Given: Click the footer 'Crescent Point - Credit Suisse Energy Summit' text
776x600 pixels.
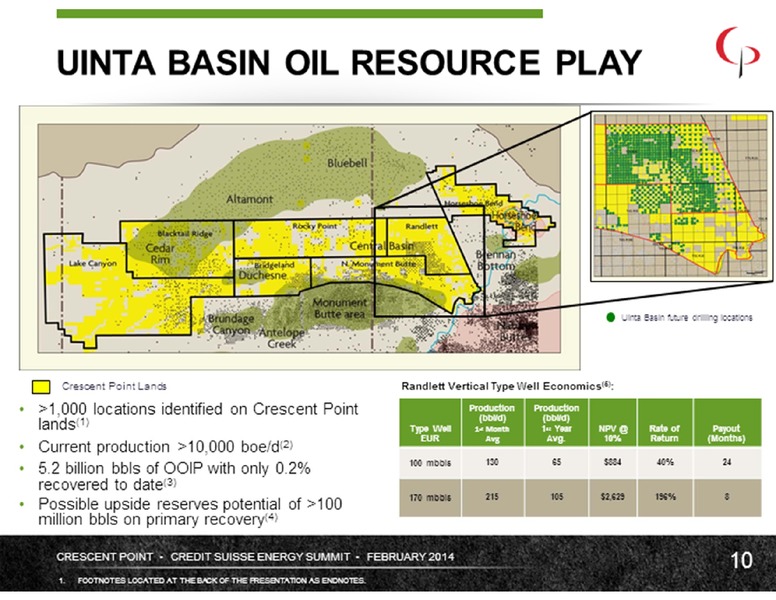Looking at the screenshot, I should [x=255, y=557].
